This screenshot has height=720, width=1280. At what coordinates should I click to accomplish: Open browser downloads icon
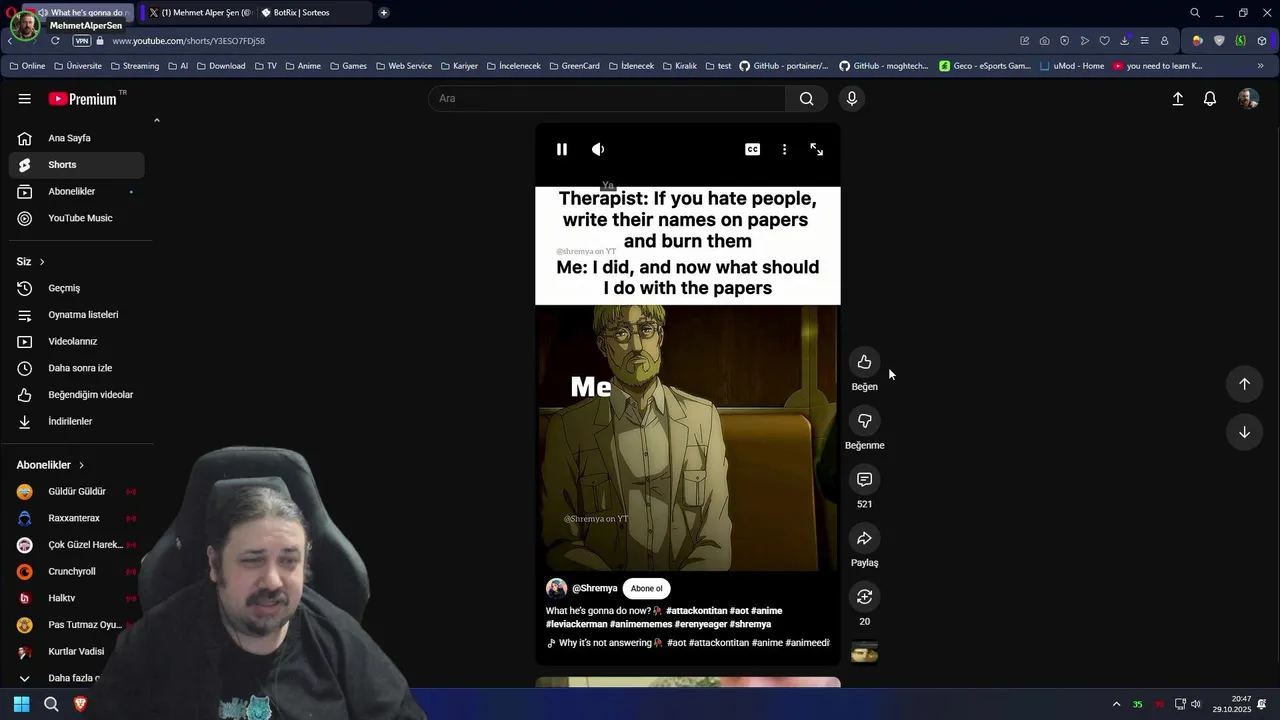click(1124, 41)
